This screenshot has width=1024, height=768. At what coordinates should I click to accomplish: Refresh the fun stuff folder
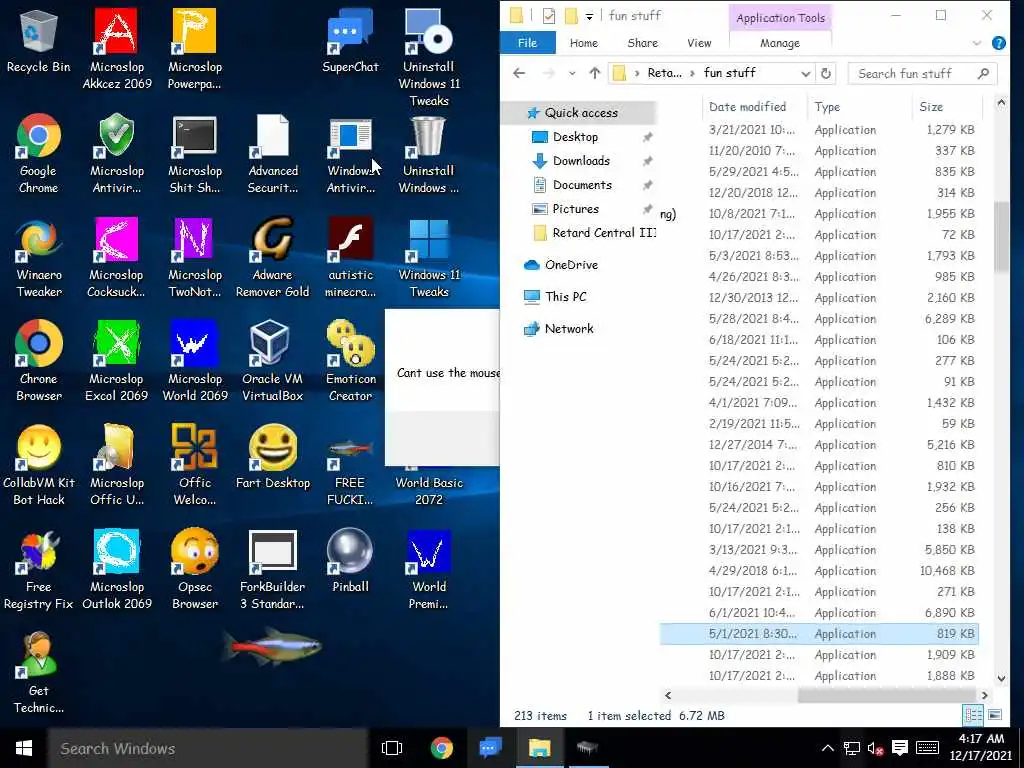pos(826,73)
